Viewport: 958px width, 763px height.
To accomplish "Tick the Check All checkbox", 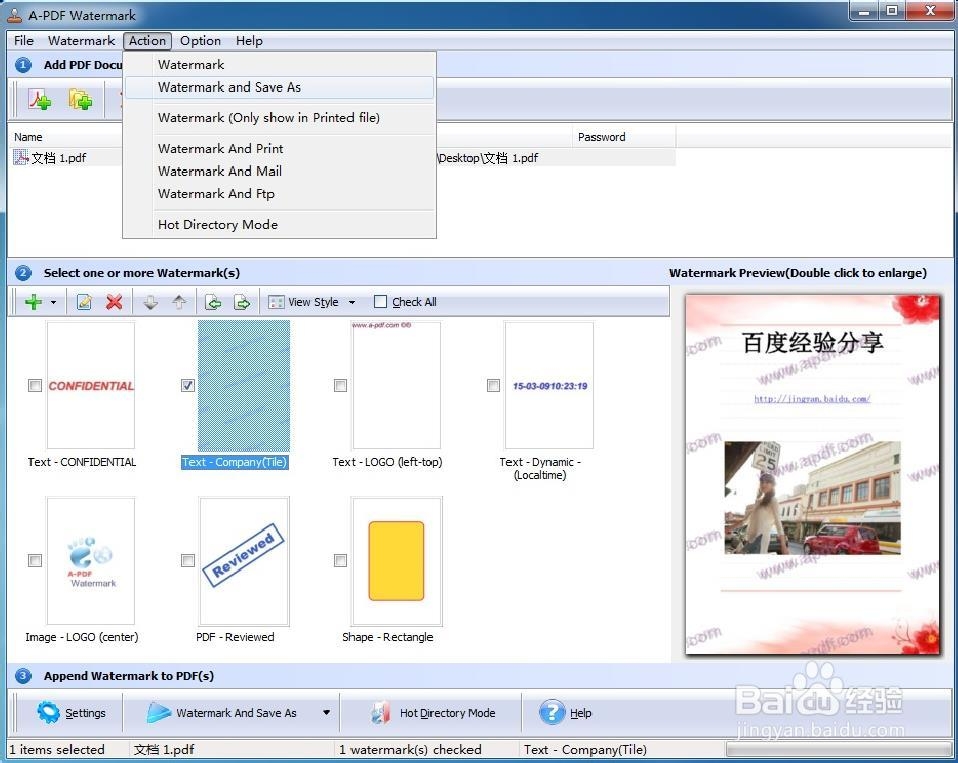I will coord(380,301).
